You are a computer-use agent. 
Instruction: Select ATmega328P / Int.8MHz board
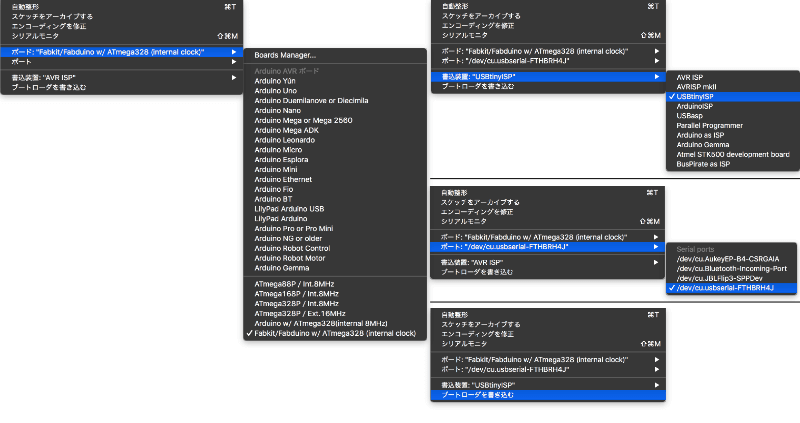click(335, 304)
